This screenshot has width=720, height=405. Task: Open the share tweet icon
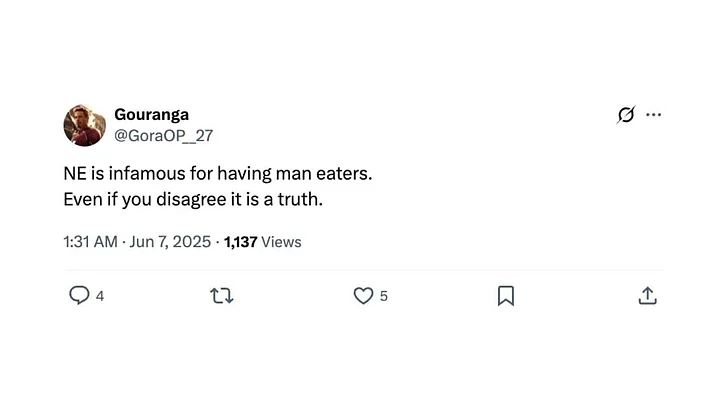(647, 296)
